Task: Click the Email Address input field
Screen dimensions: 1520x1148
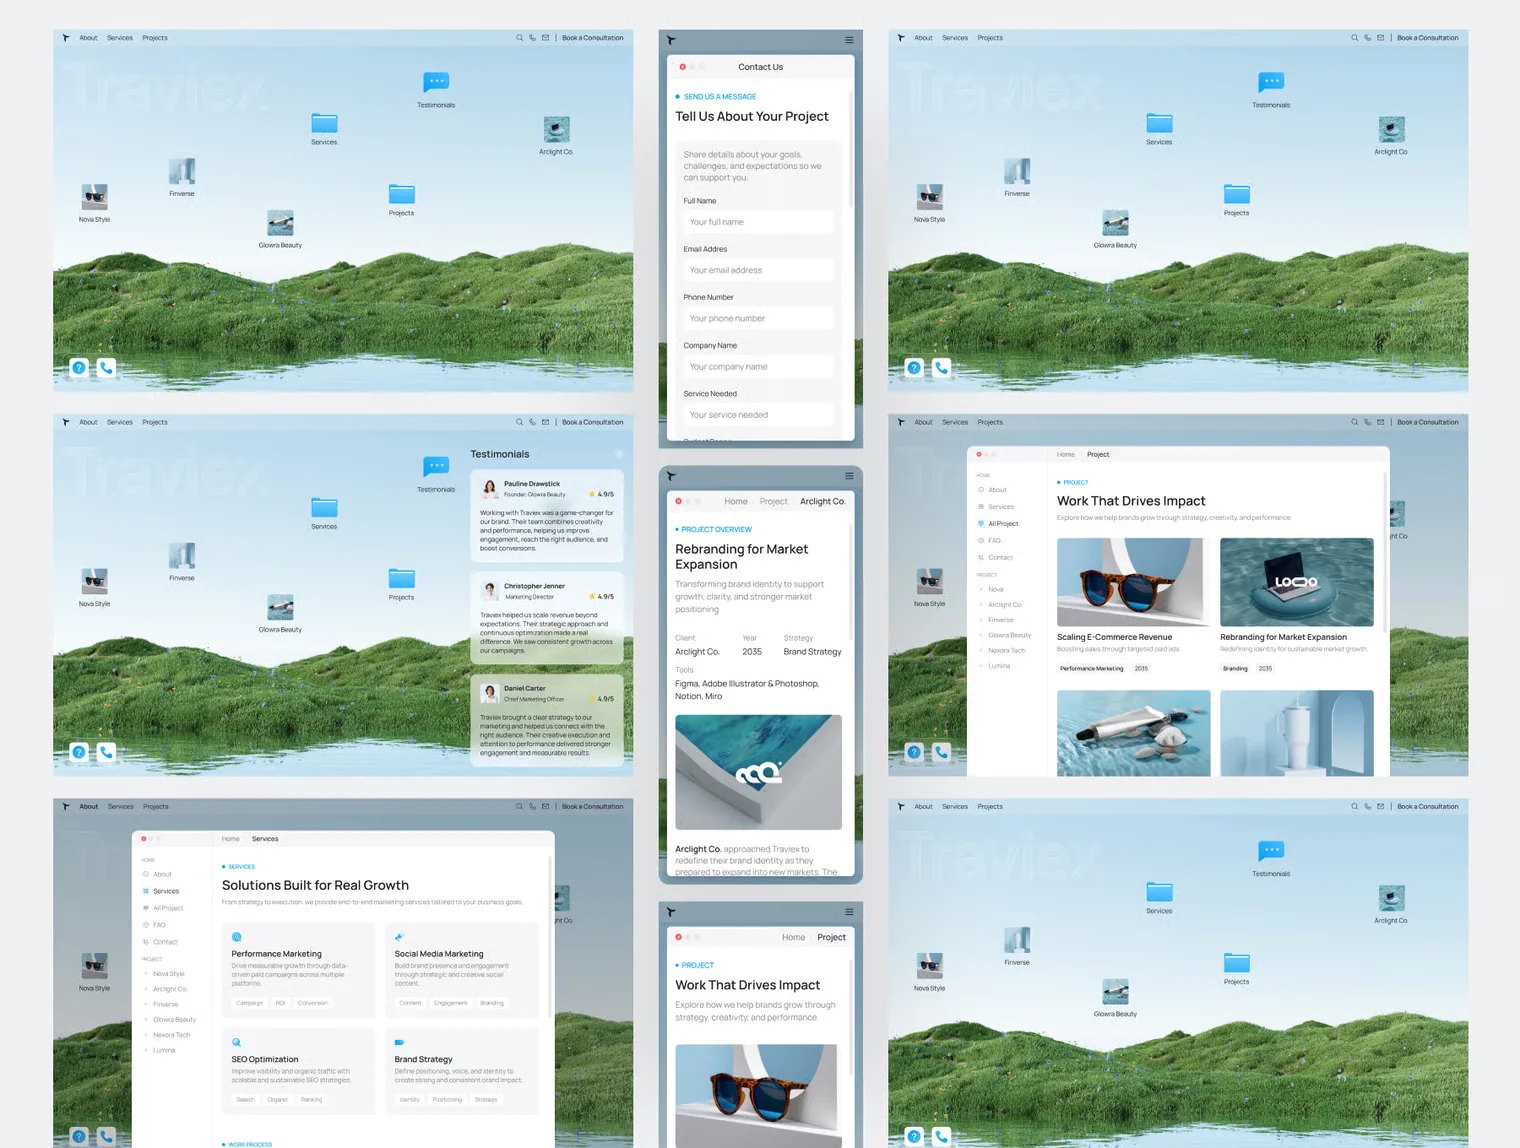Action: (x=758, y=270)
